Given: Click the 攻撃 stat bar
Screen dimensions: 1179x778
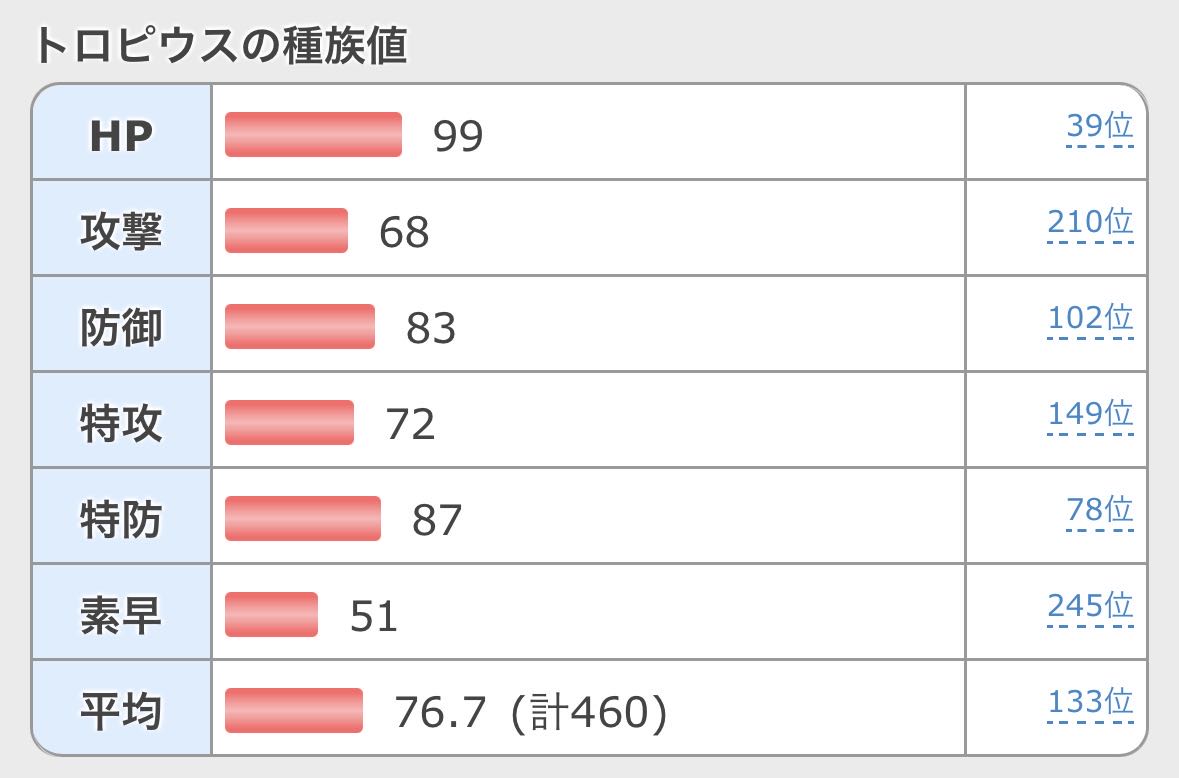Looking at the screenshot, I should (286, 231).
